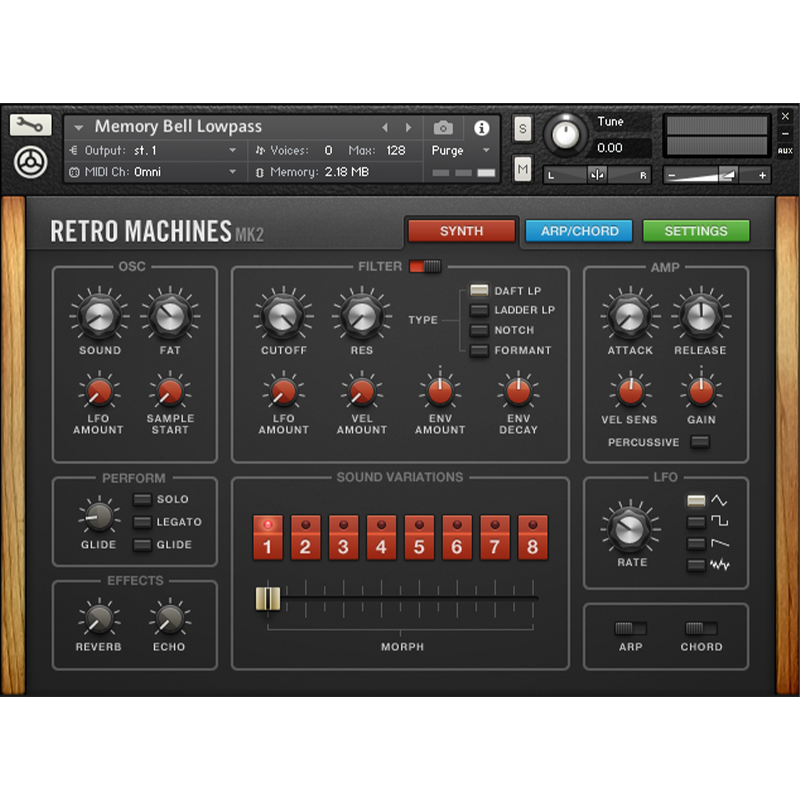Select sound variation 4

381,538
